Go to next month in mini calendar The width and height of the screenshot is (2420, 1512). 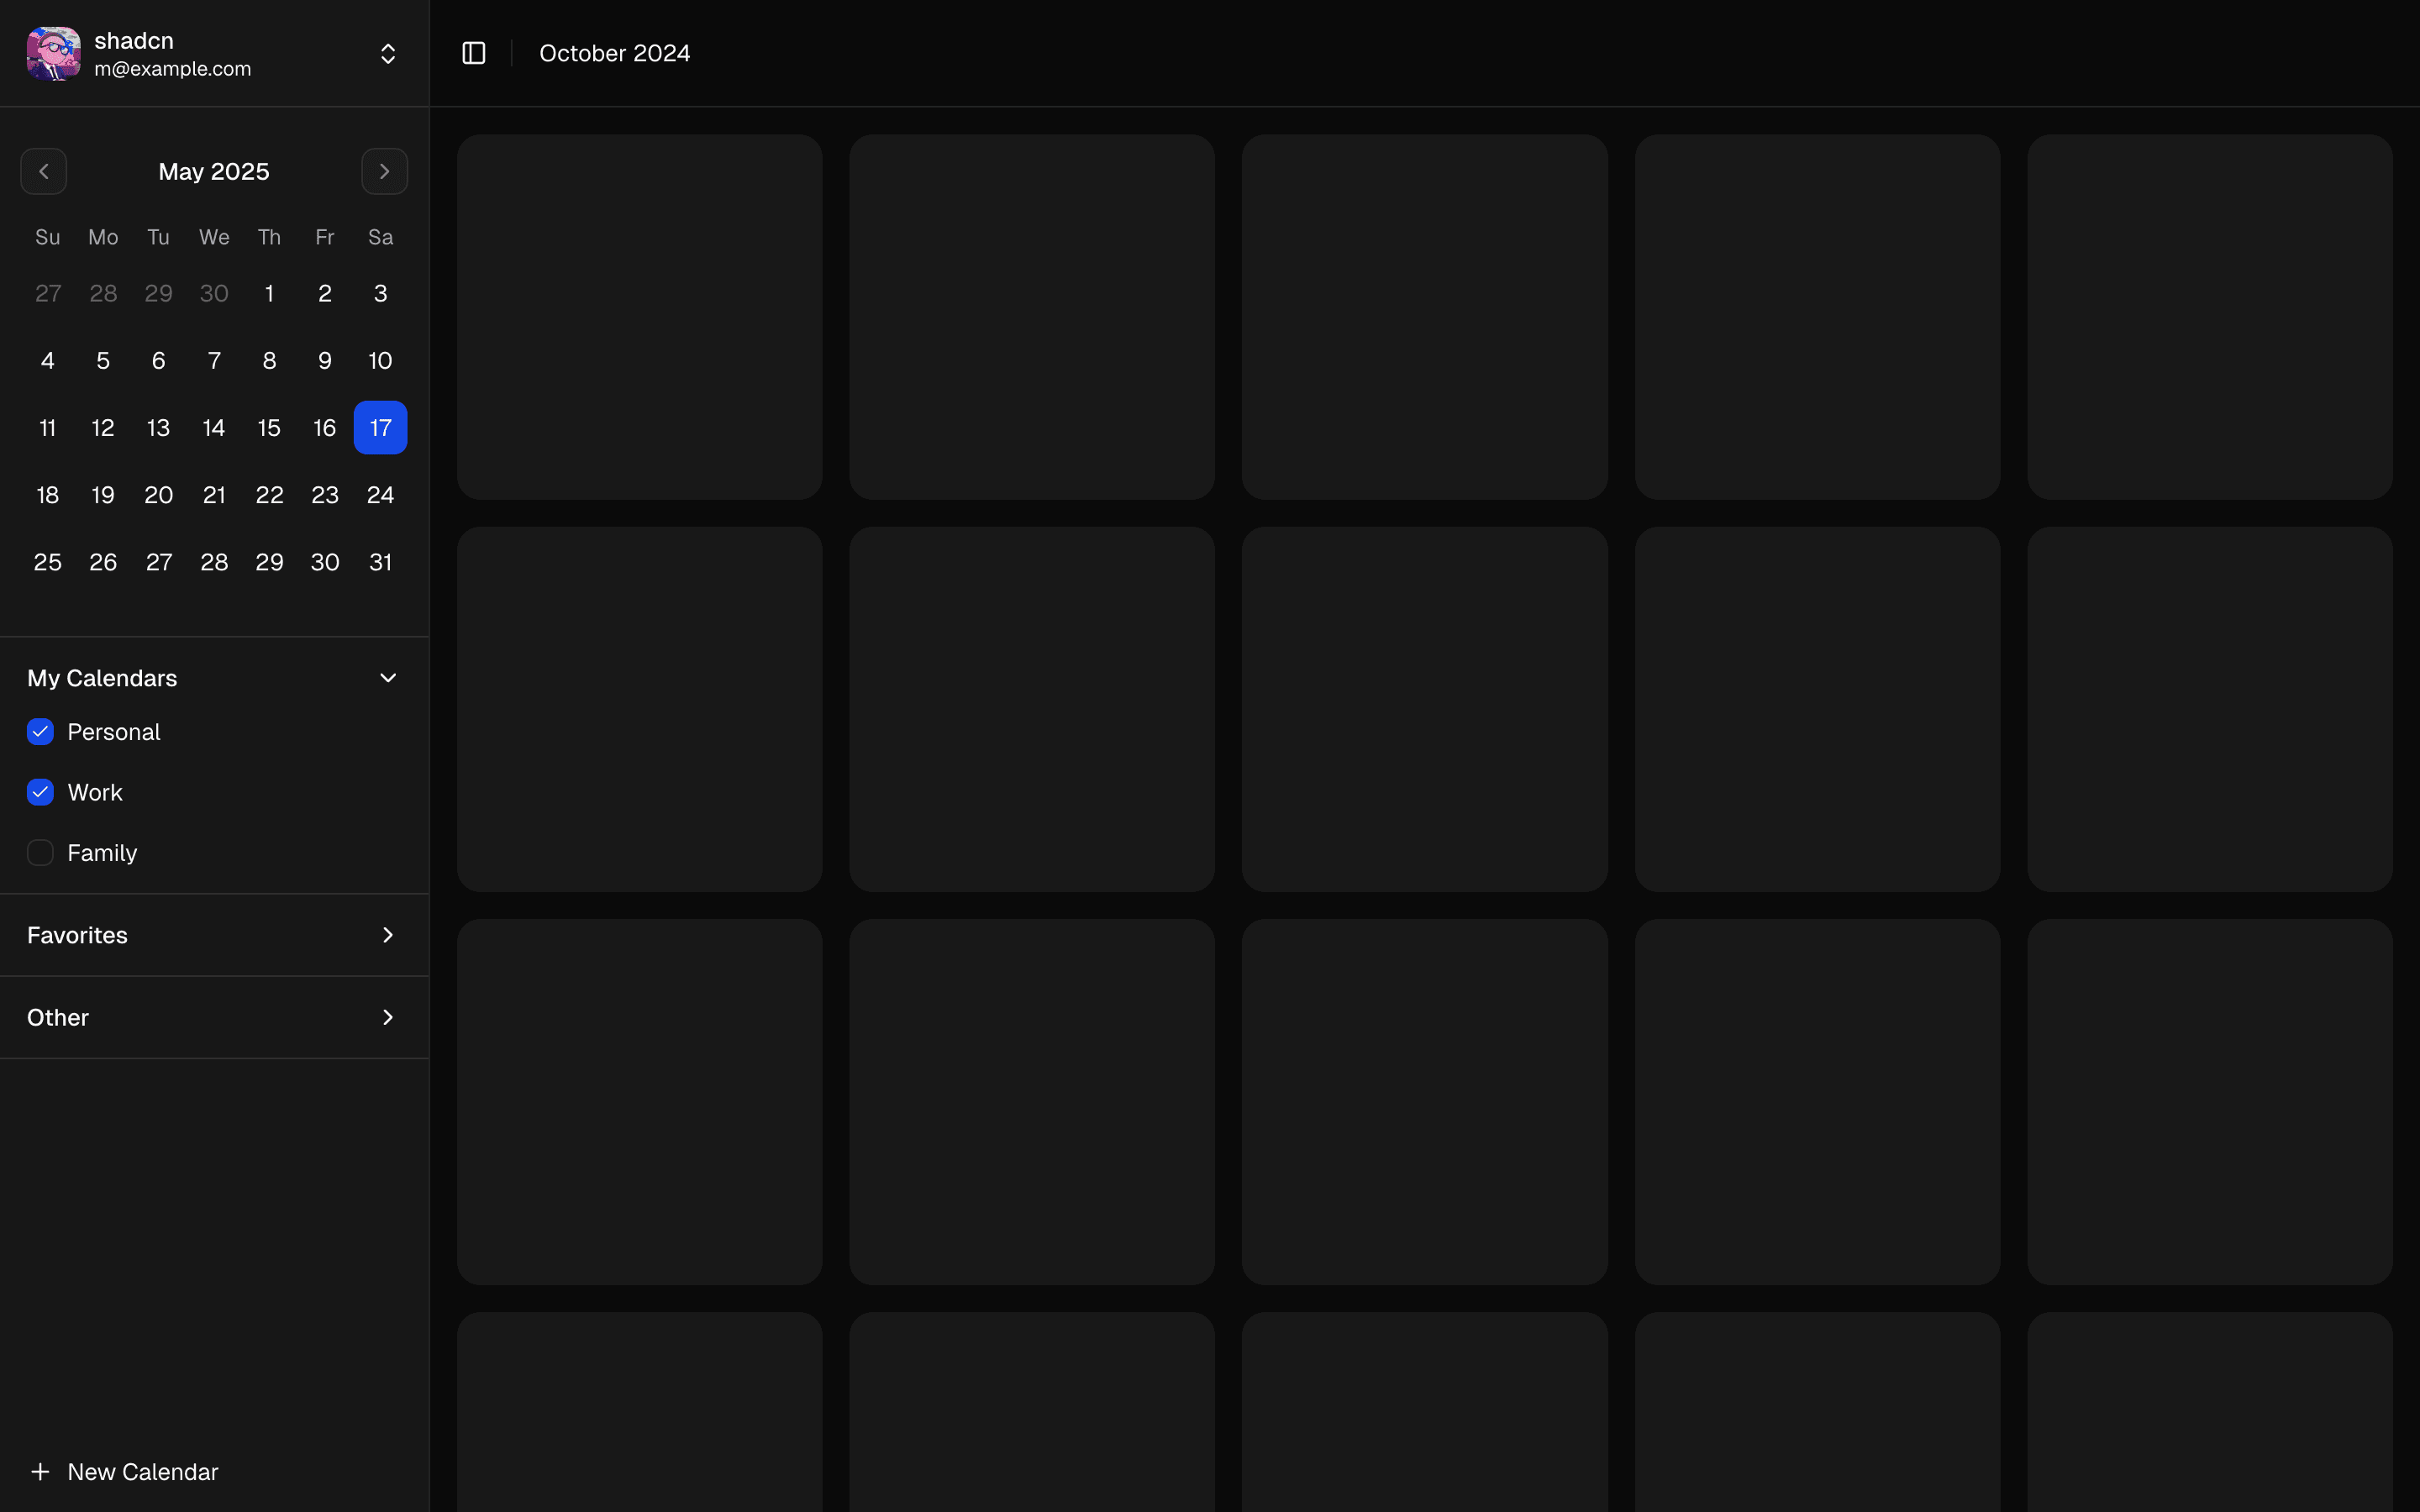pyautogui.click(x=384, y=172)
